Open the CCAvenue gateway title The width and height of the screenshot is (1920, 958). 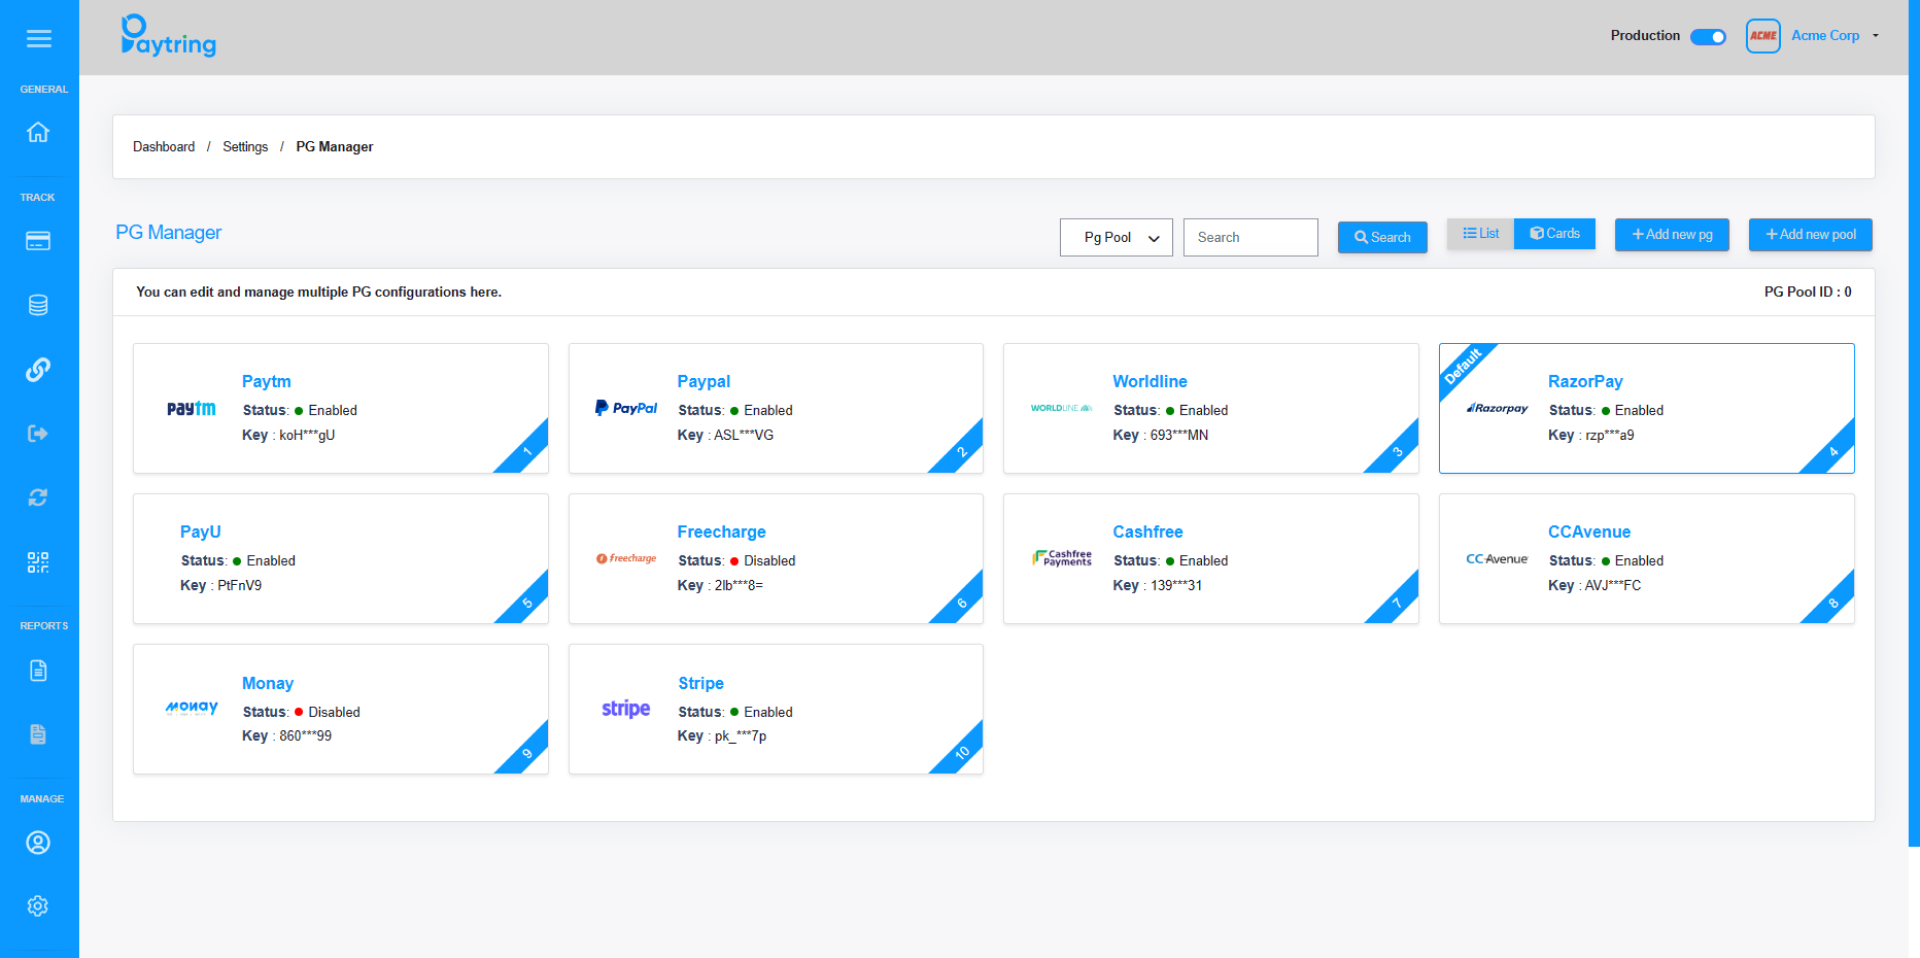point(1589,532)
